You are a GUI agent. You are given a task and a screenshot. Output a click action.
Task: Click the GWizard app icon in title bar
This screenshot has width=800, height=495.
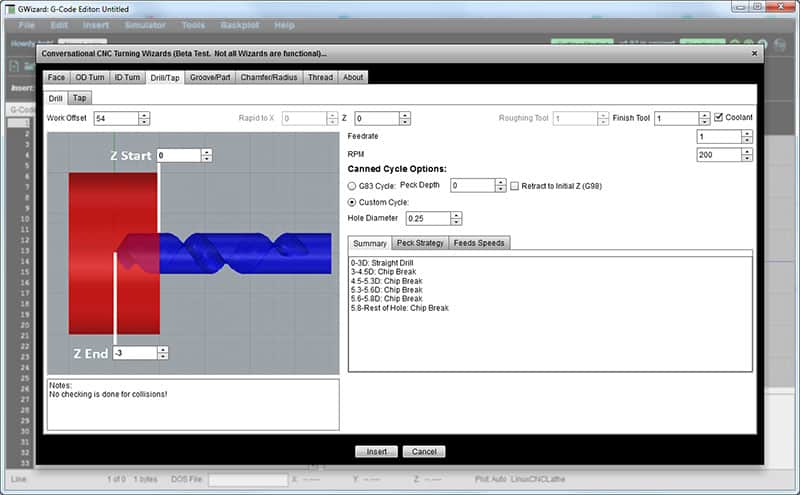pyautogui.click(x=10, y=9)
